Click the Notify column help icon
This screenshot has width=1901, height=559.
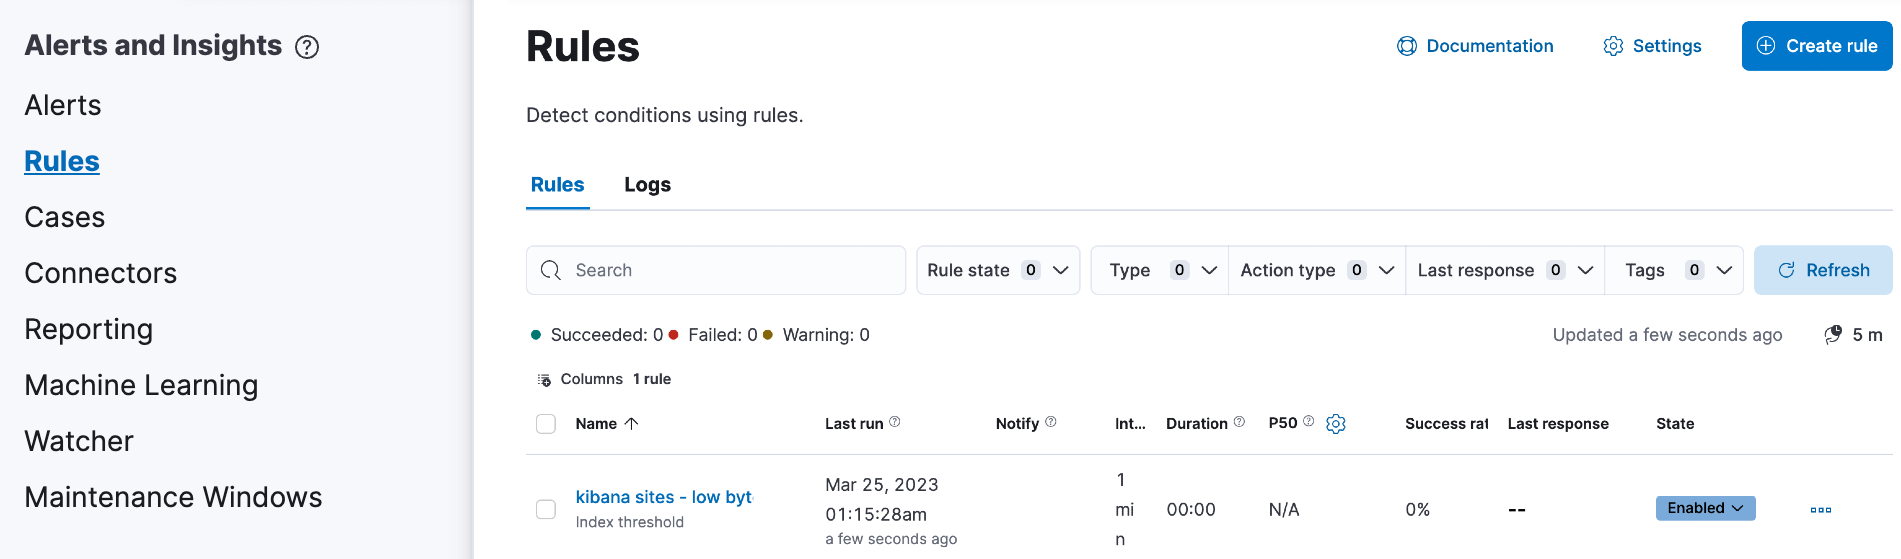tap(1051, 422)
